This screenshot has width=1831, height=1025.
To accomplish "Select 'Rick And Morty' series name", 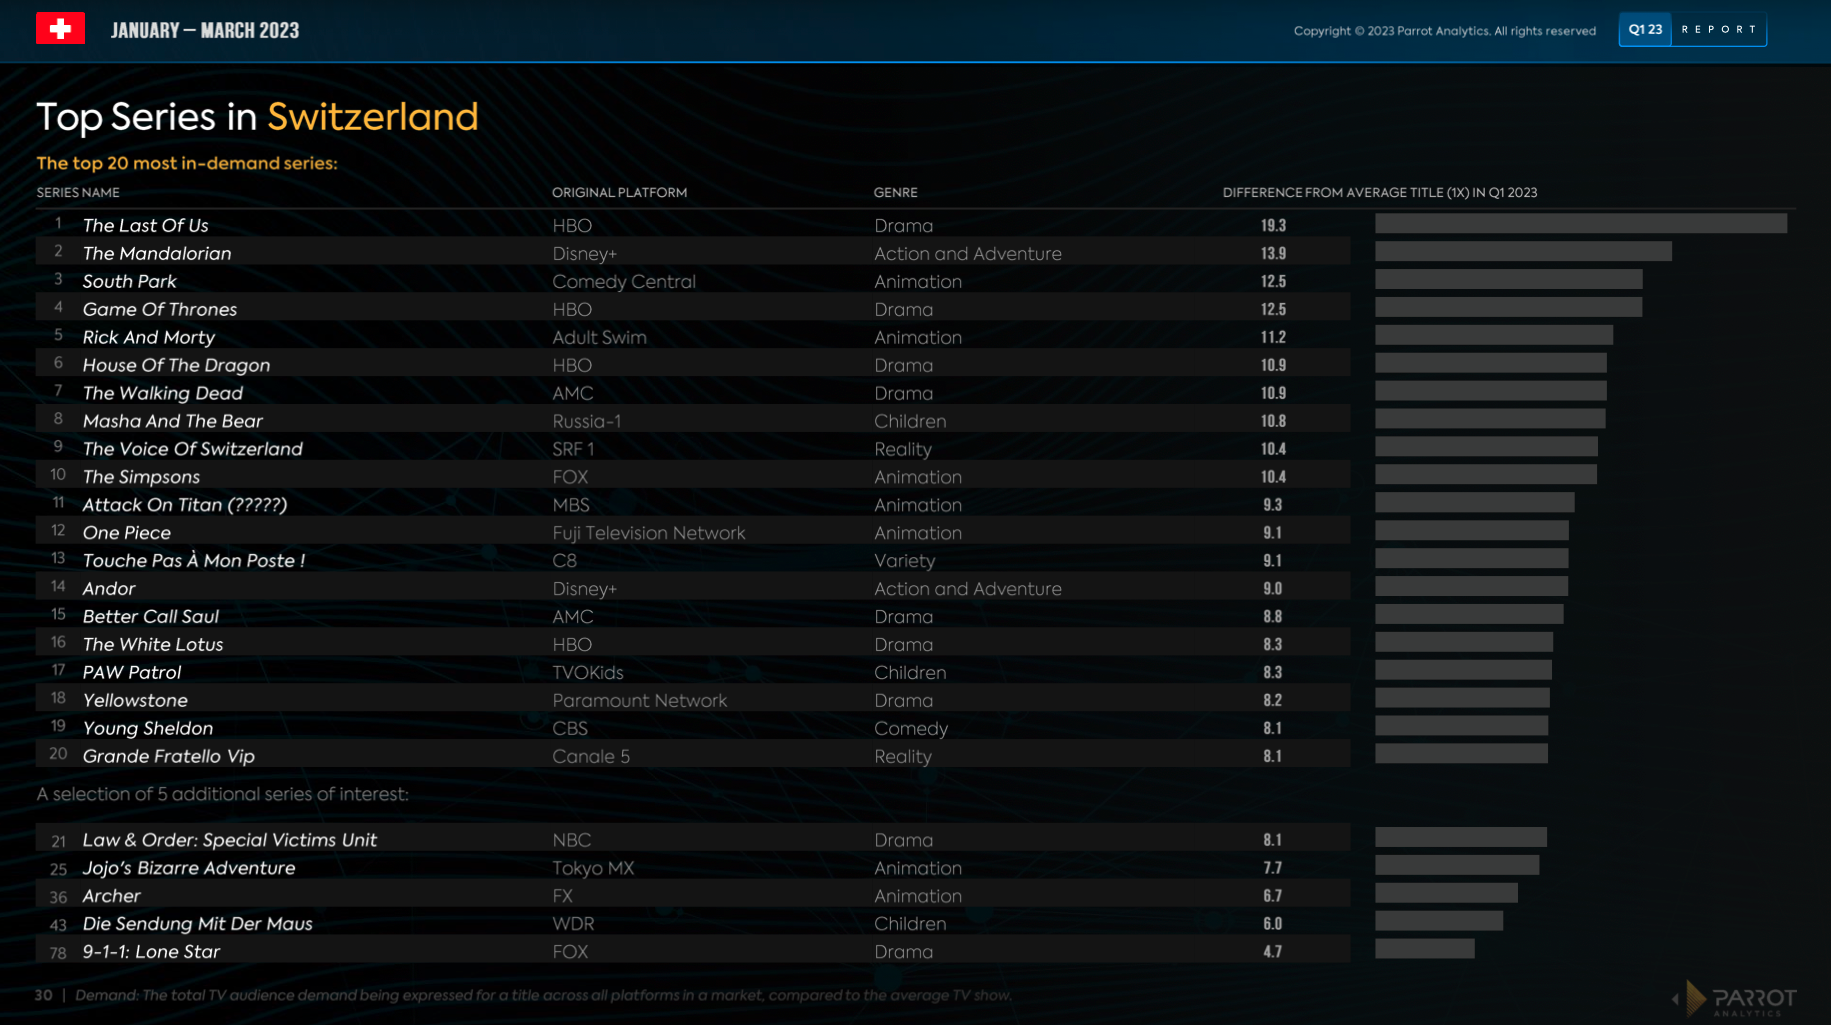I will [x=148, y=337].
